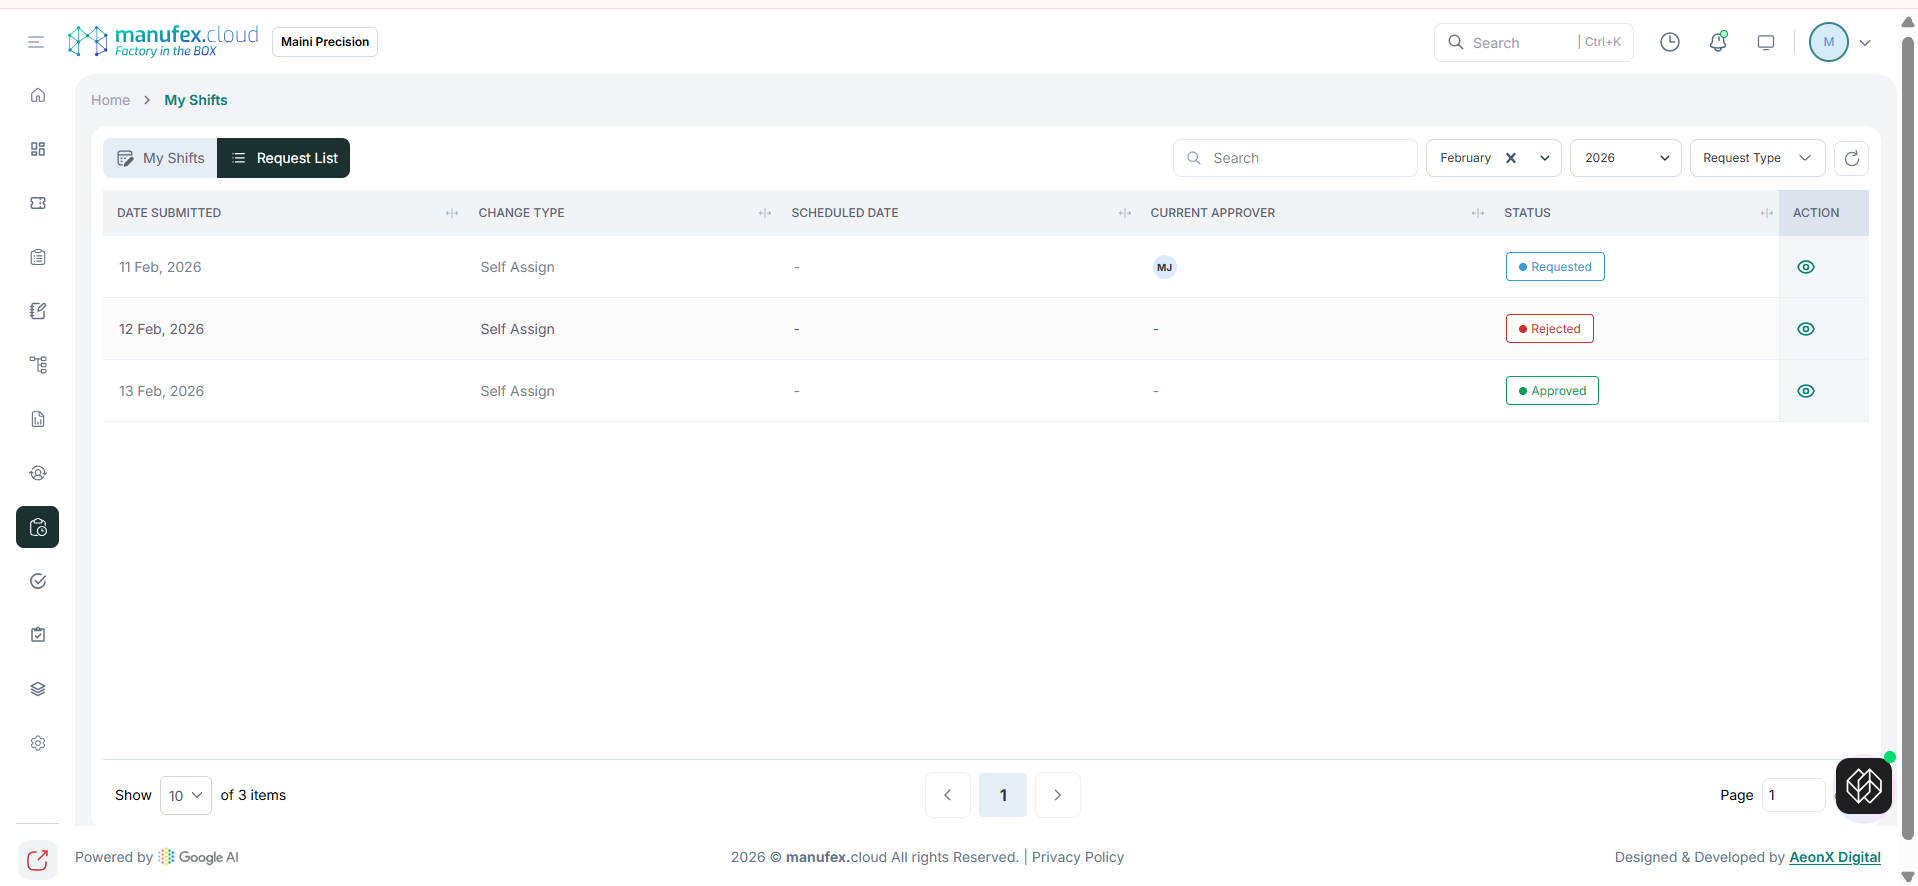
Task: Clear the February month filter
Action: [x=1511, y=158]
